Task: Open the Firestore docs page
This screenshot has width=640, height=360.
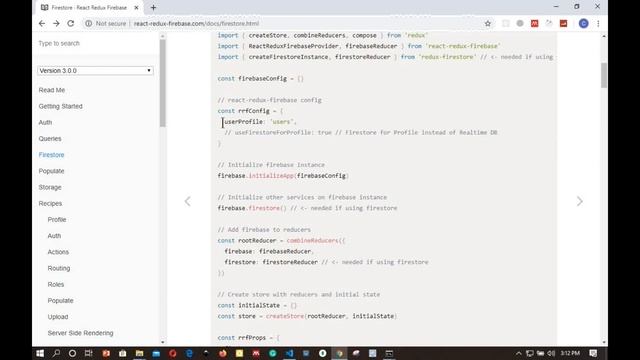Action: (x=51, y=155)
